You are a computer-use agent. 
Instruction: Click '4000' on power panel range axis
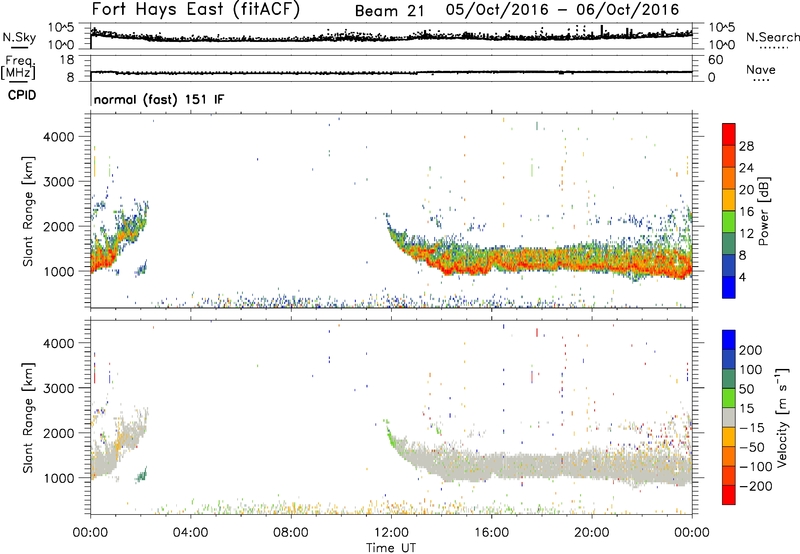[59, 137]
